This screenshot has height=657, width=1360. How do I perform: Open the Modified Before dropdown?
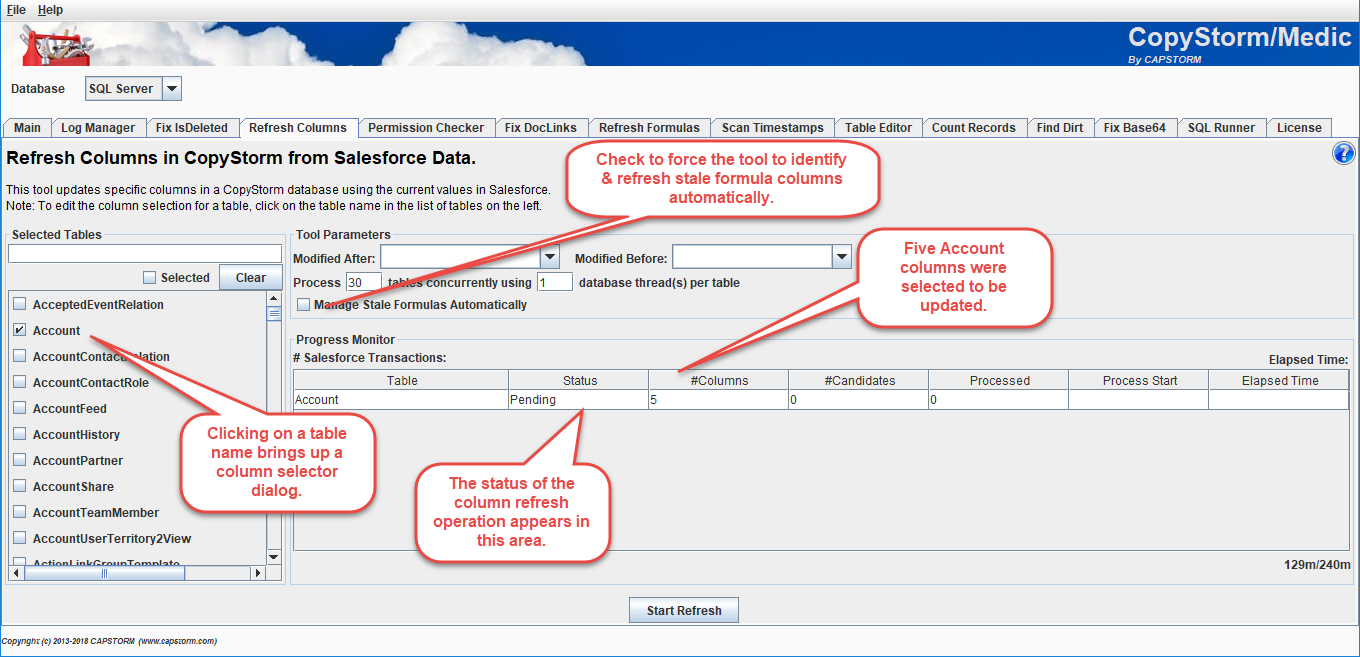tap(841, 258)
